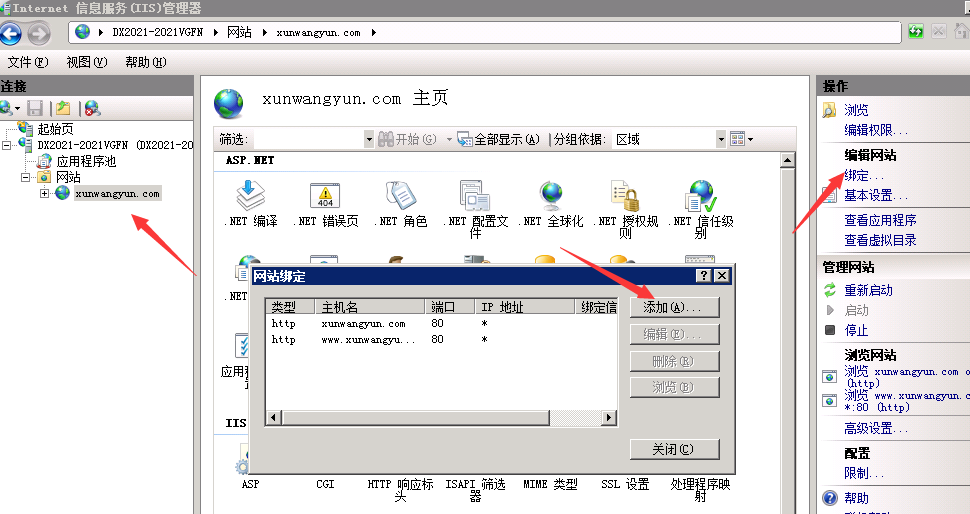Open MIME 类型 feature
The width and height of the screenshot is (970, 514).
550,484
